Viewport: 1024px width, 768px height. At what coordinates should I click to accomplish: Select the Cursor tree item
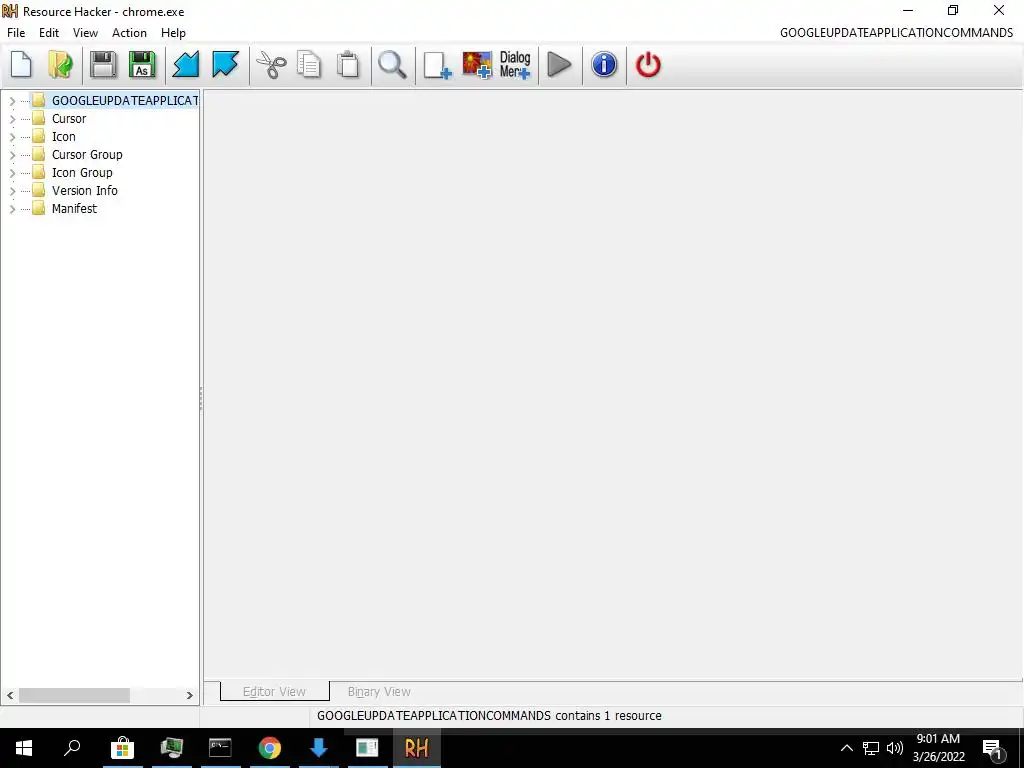pyautogui.click(x=69, y=119)
